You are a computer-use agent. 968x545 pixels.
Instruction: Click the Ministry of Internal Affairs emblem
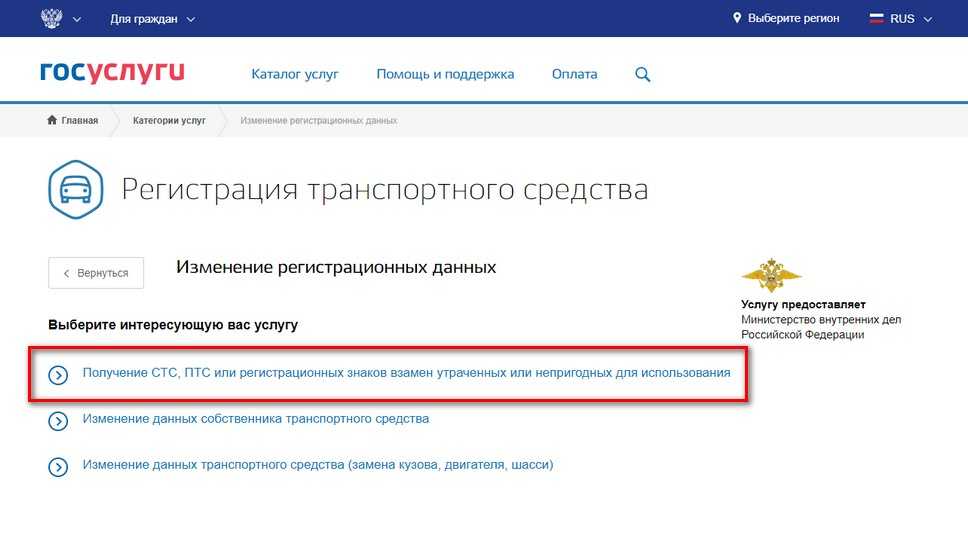pos(771,275)
